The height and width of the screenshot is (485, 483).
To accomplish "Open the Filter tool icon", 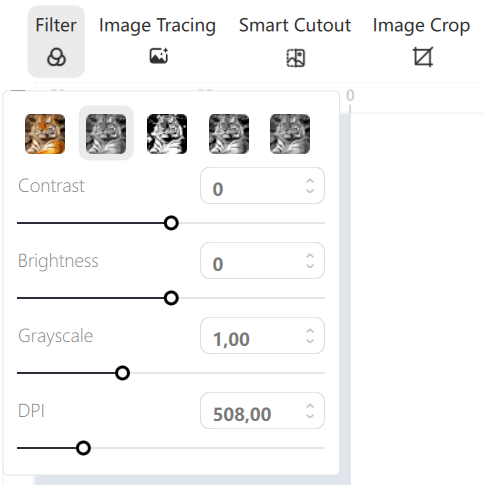I will 56,57.
